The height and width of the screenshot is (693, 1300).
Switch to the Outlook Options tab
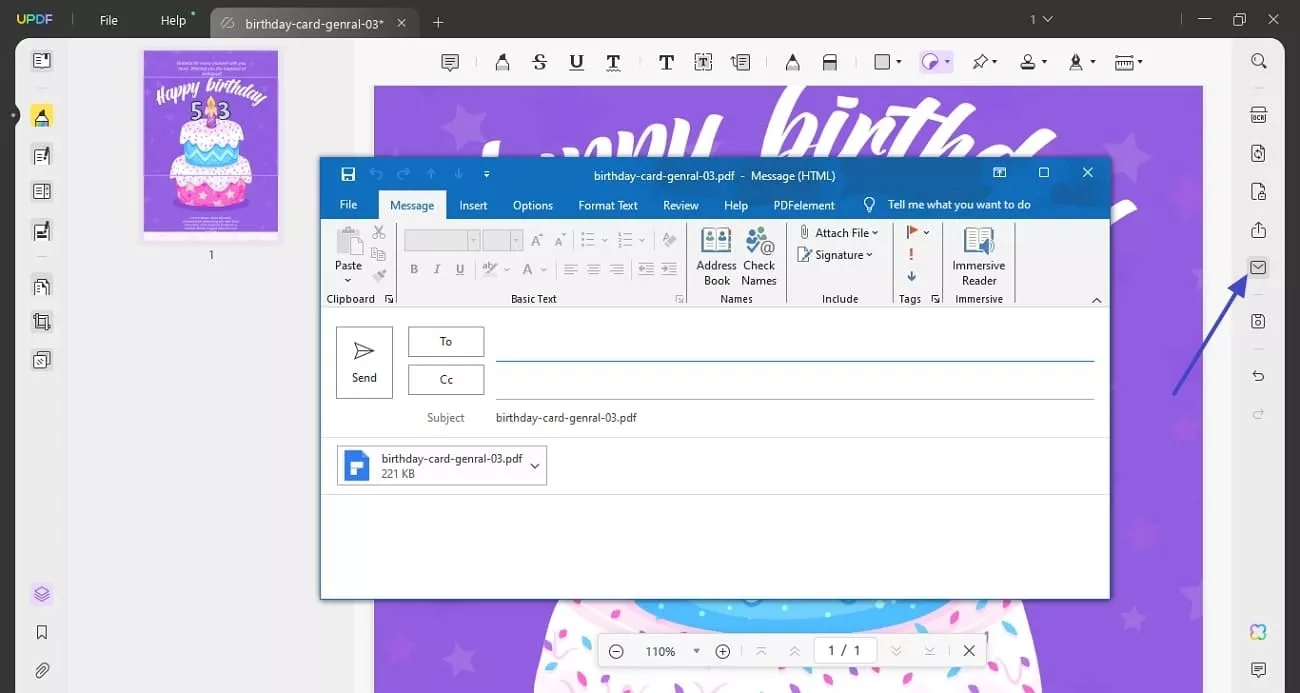point(533,205)
